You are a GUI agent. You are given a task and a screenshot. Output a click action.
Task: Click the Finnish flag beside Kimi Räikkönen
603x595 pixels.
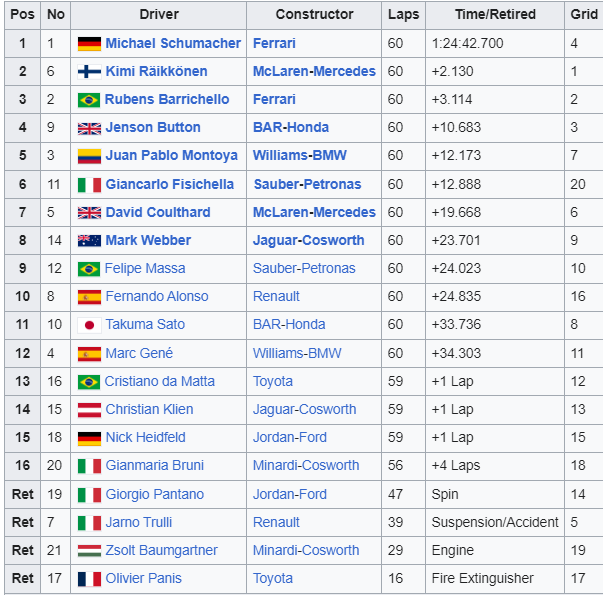pyautogui.click(x=89, y=72)
